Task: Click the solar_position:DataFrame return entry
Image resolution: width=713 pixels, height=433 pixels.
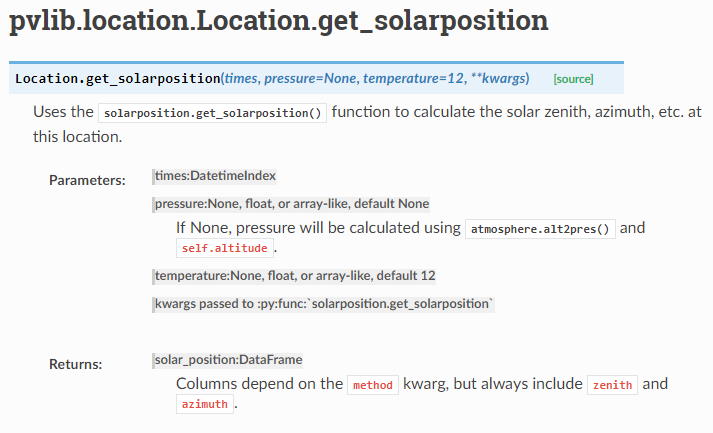Action: (228, 359)
